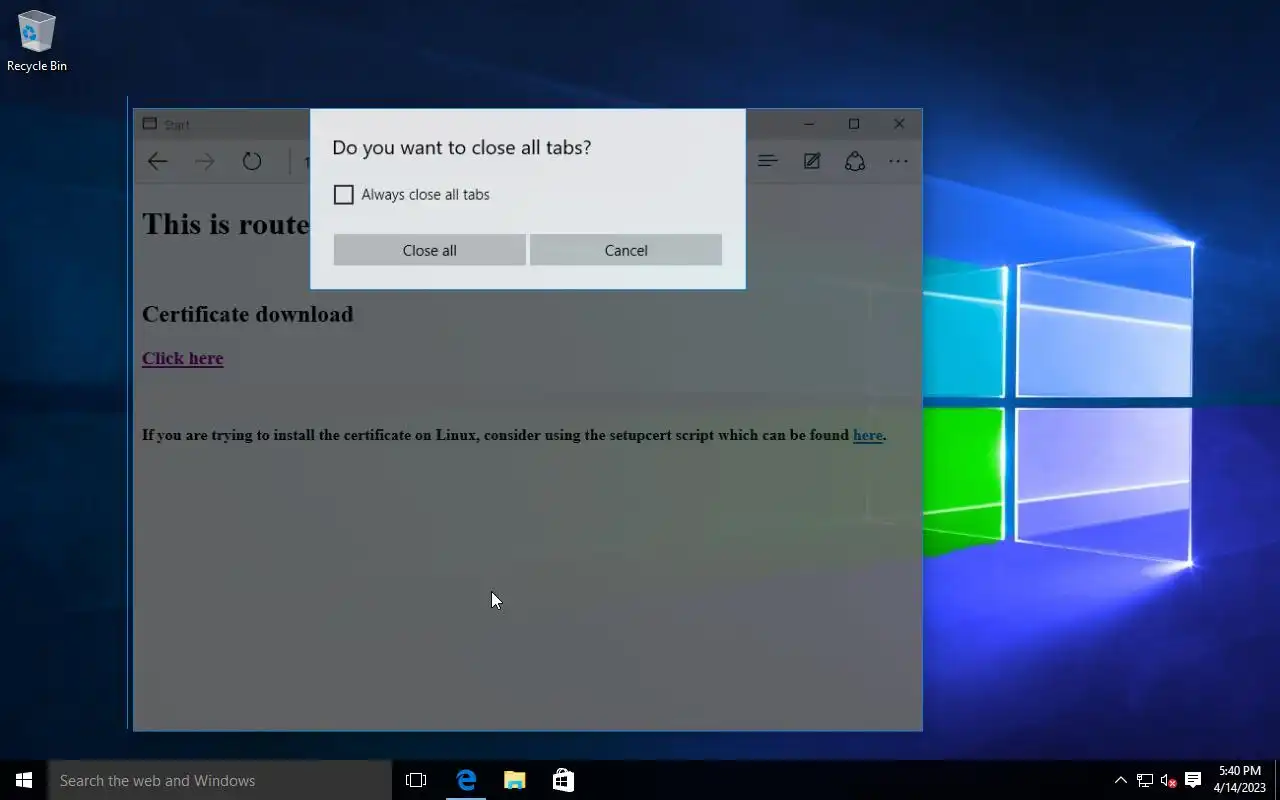Open the Store from the taskbar
Viewport: 1280px width, 800px height.
(563, 780)
